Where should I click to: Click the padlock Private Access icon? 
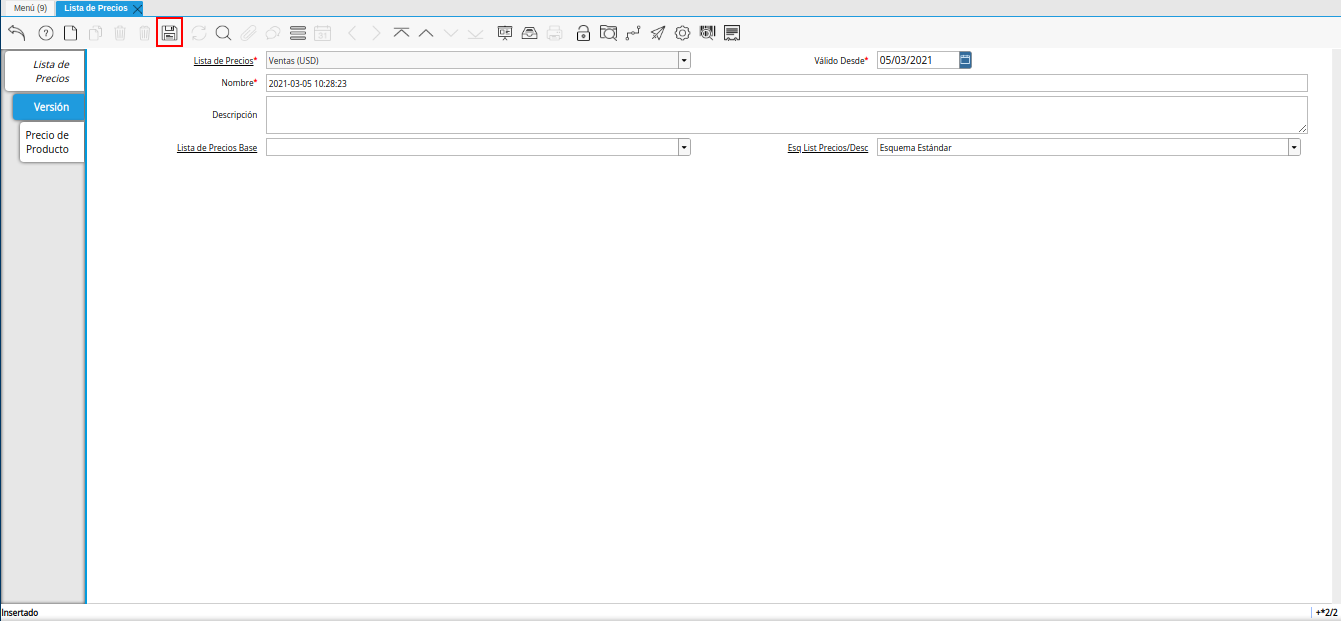[x=583, y=33]
